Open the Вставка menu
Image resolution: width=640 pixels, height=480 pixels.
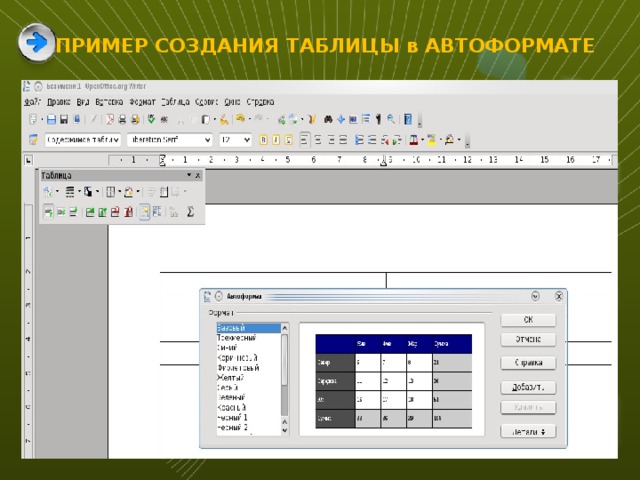(109, 102)
